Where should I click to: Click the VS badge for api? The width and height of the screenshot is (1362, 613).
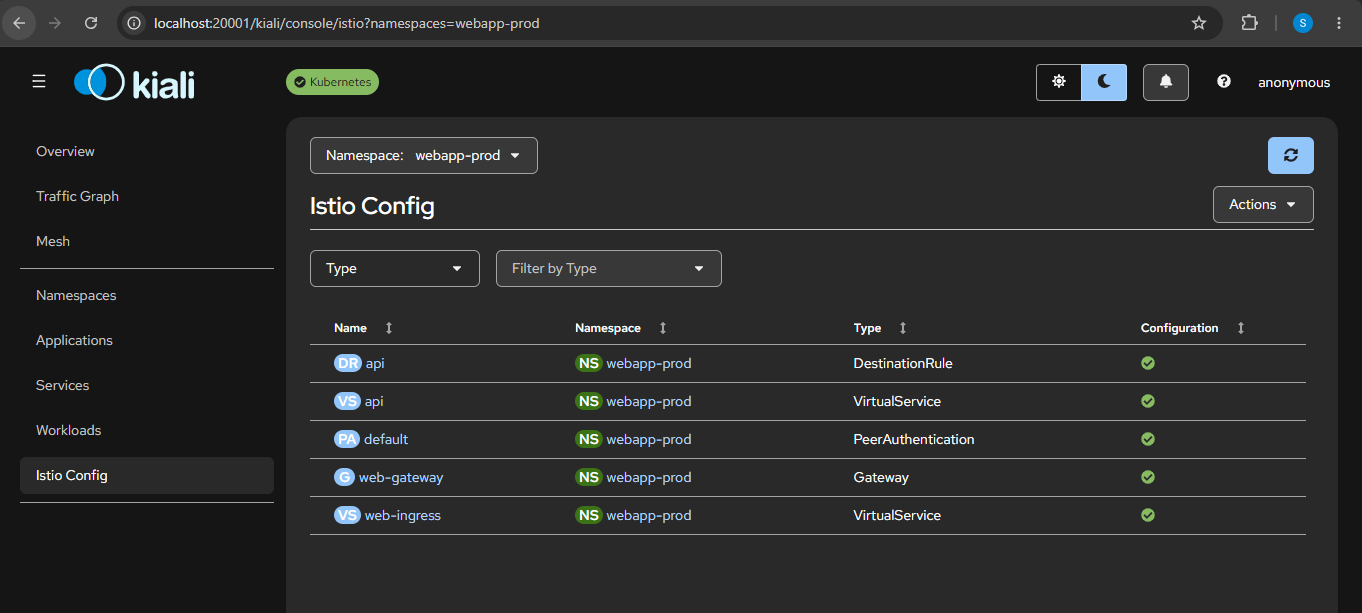pos(347,401)
